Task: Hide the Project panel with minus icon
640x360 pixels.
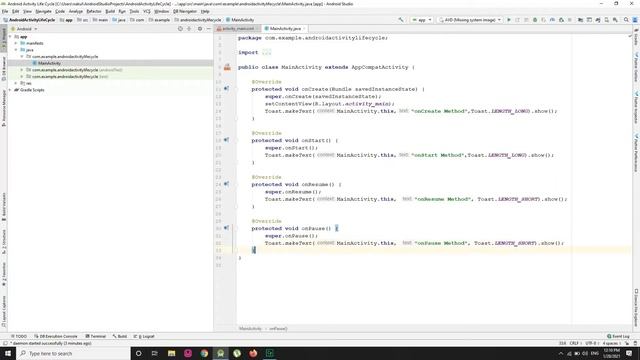Action: pos(209,29)
